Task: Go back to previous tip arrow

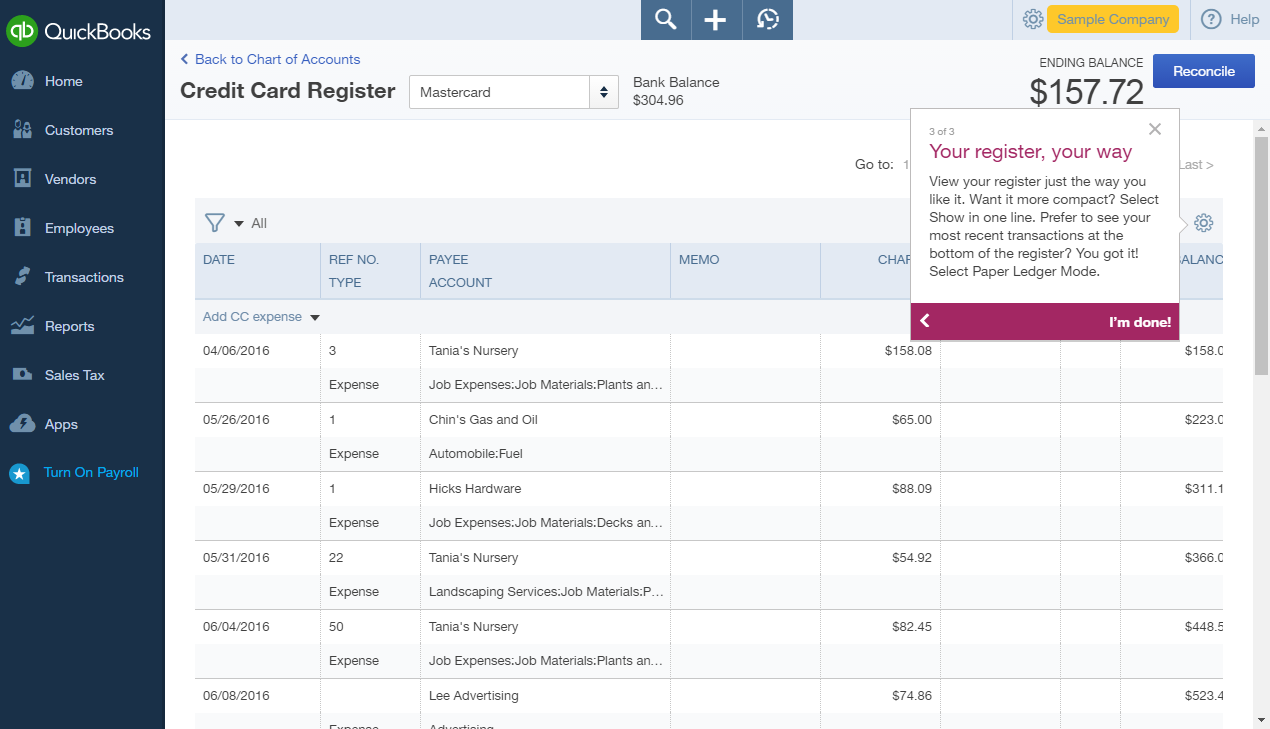Action: 925,321
